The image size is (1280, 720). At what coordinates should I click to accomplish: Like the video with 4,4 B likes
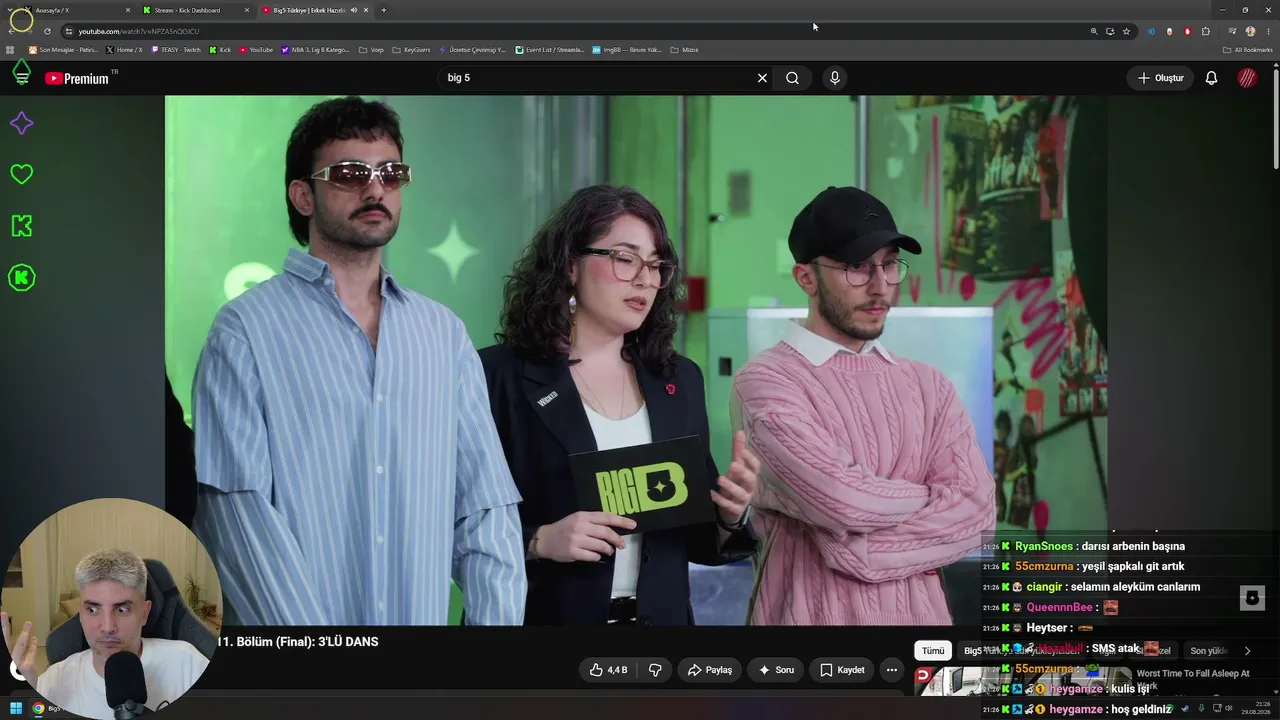point(608,670)
